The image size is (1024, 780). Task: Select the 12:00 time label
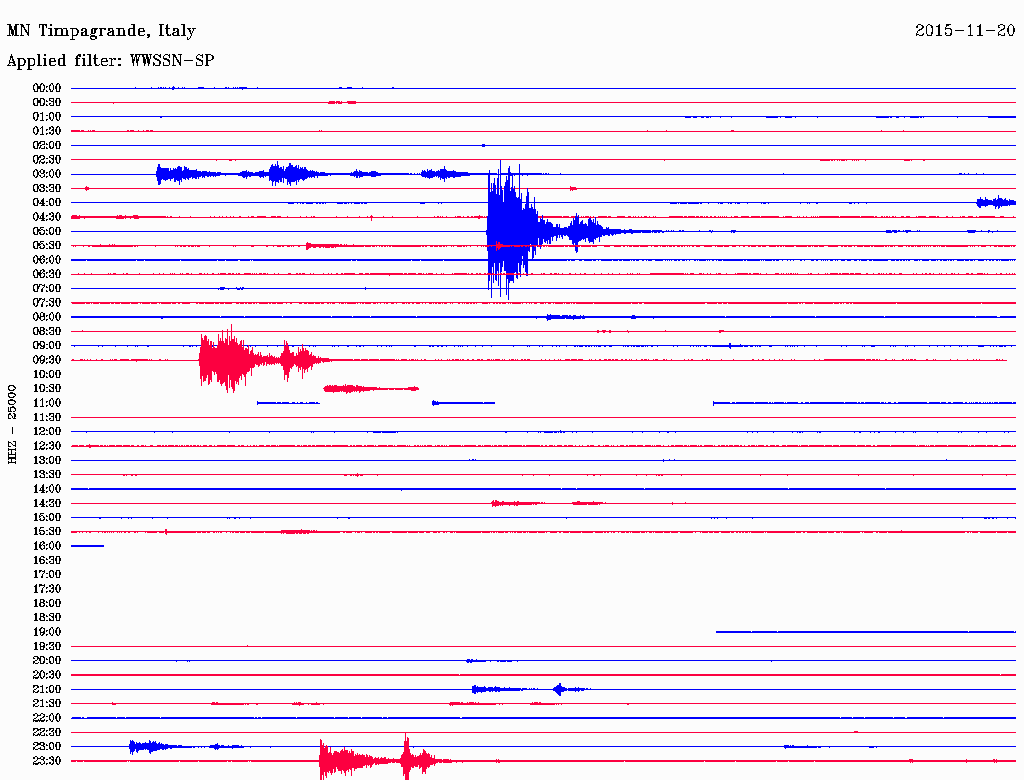(x=47, y=432)
